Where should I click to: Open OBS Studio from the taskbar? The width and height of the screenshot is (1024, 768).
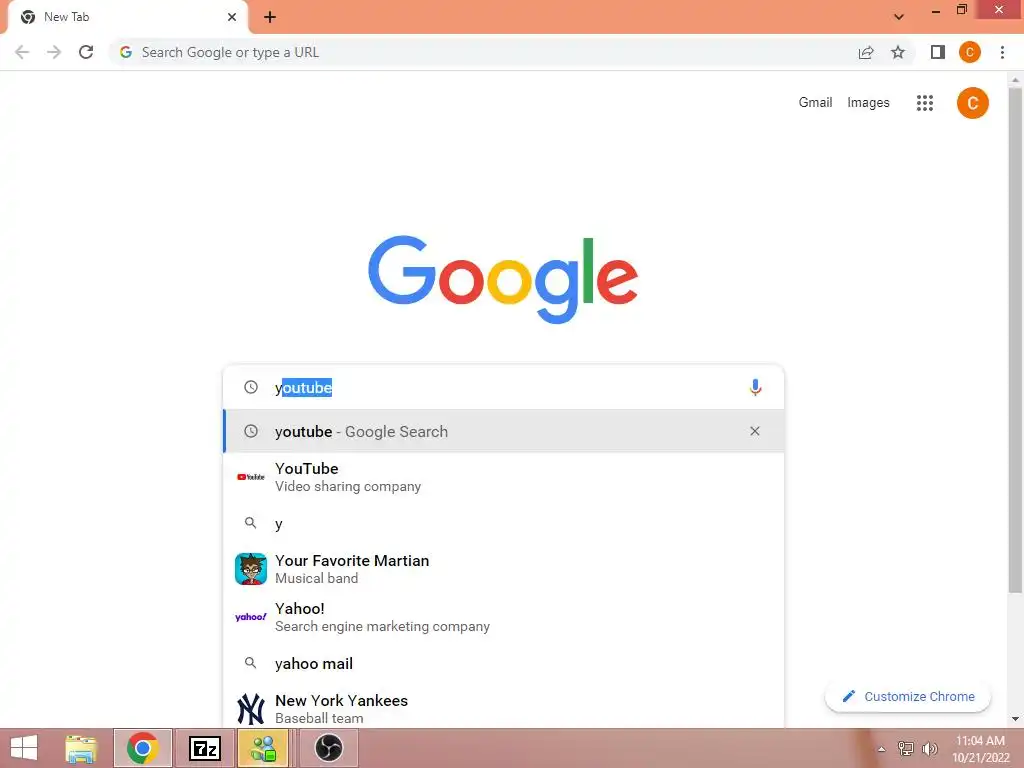(328, 748)
